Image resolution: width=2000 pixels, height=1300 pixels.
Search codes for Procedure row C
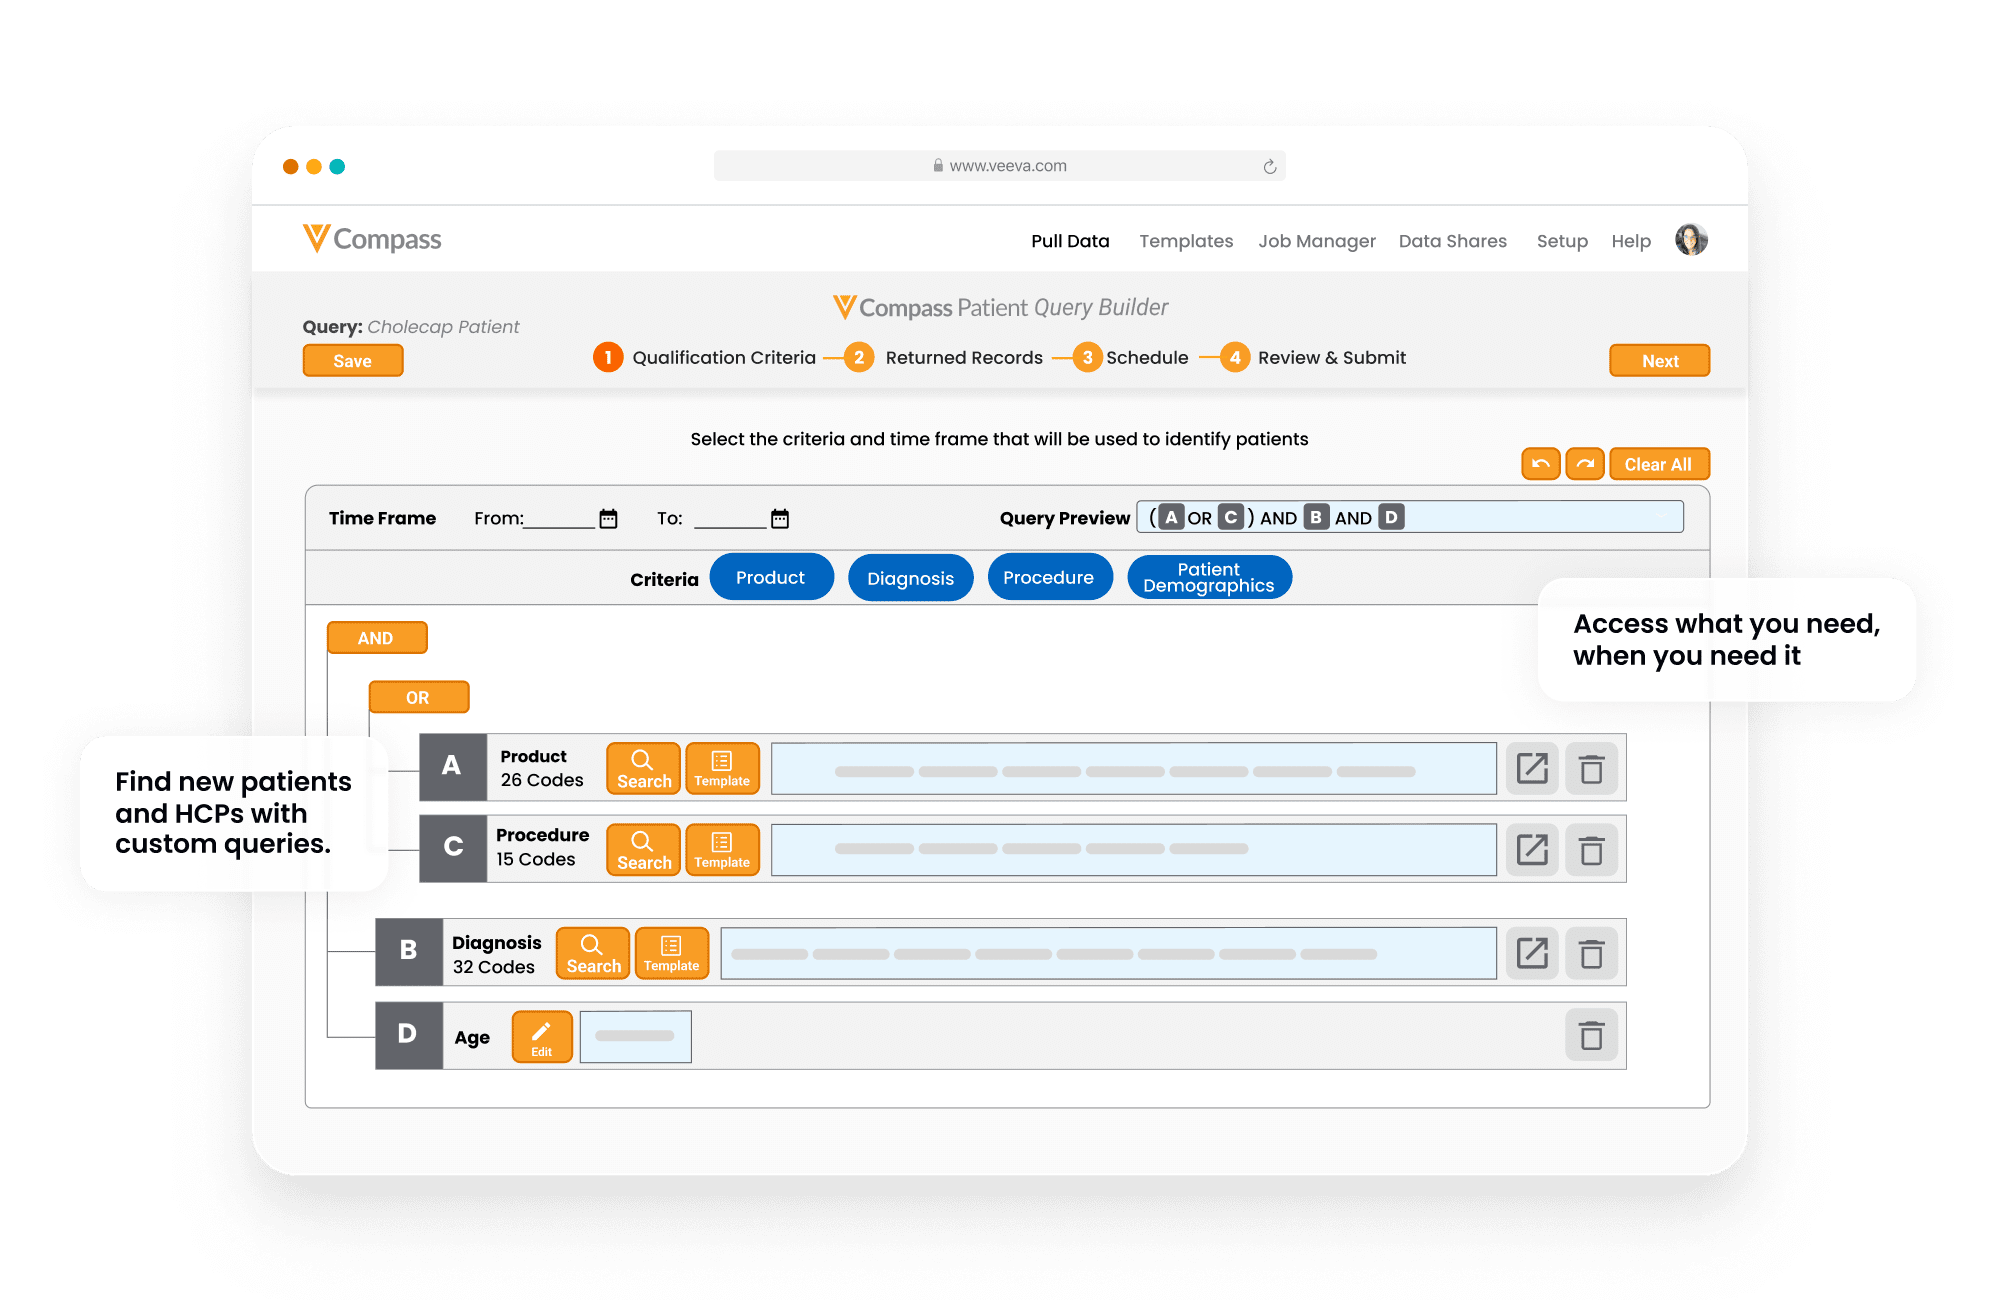pos(643,850)
